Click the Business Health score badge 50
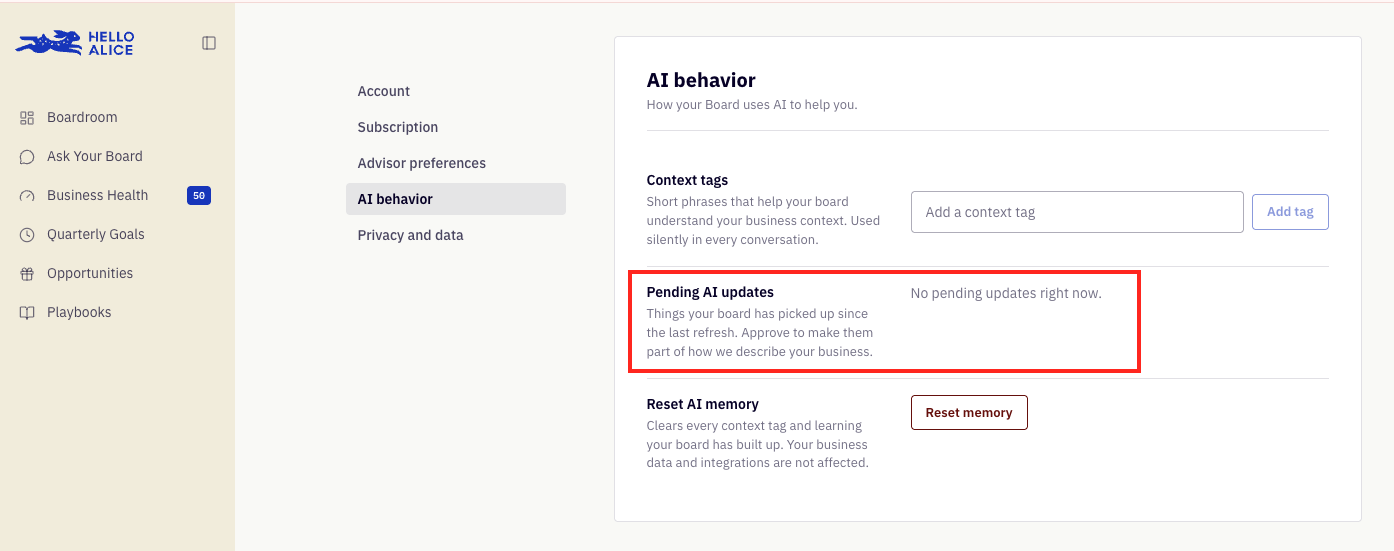The height and width of the screenshot is (551, 1394). (199, 196)
